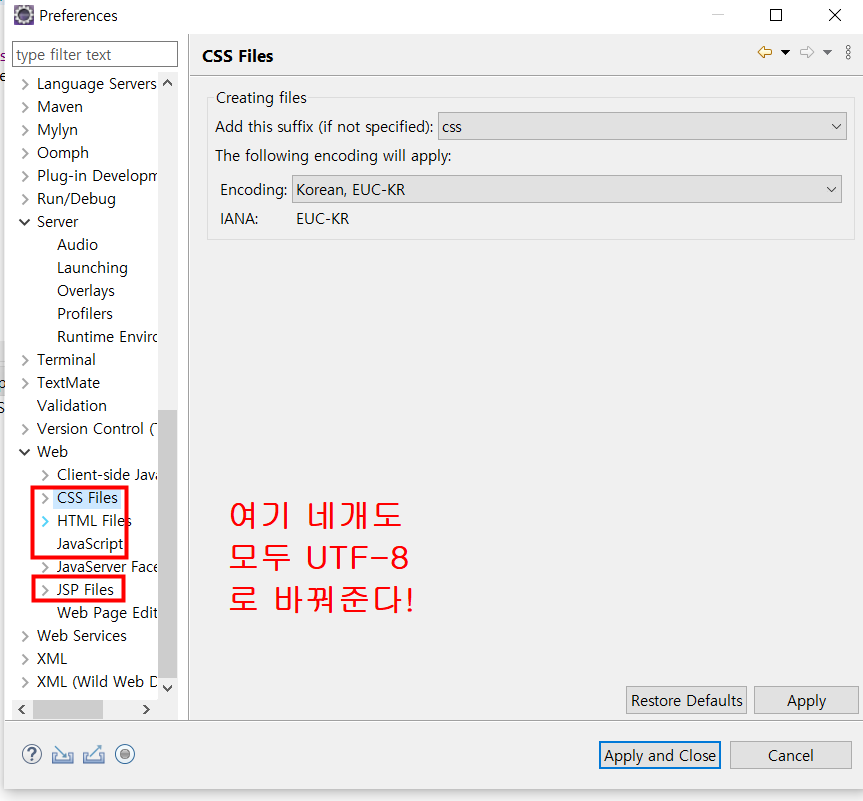
Task: Expand the CSS Files subtree arrow
Action: point(45,498)
